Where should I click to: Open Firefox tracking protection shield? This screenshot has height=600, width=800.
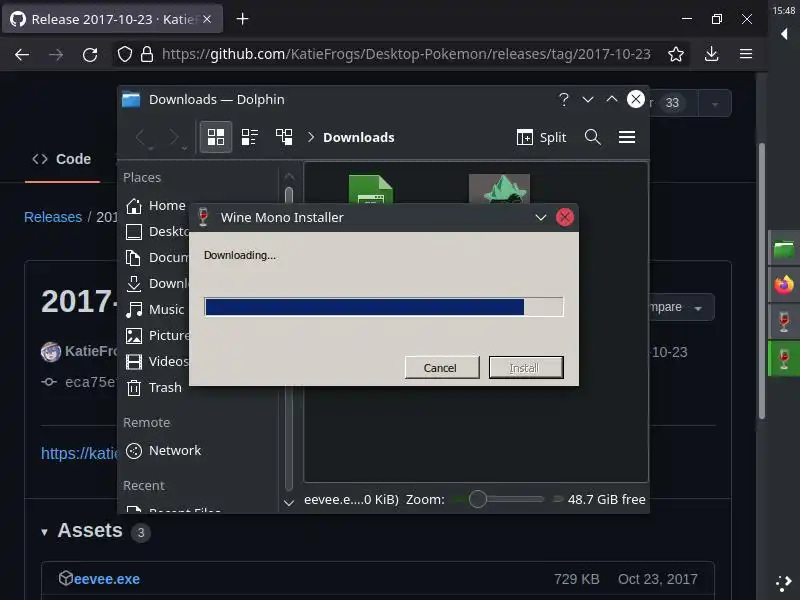124,54
